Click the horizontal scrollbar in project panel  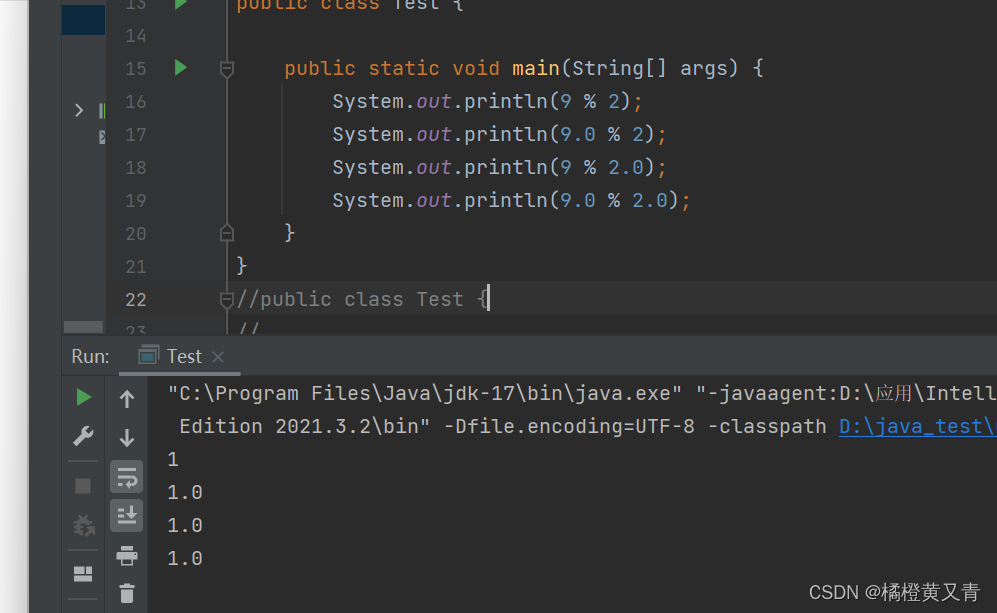pos(83,327)
